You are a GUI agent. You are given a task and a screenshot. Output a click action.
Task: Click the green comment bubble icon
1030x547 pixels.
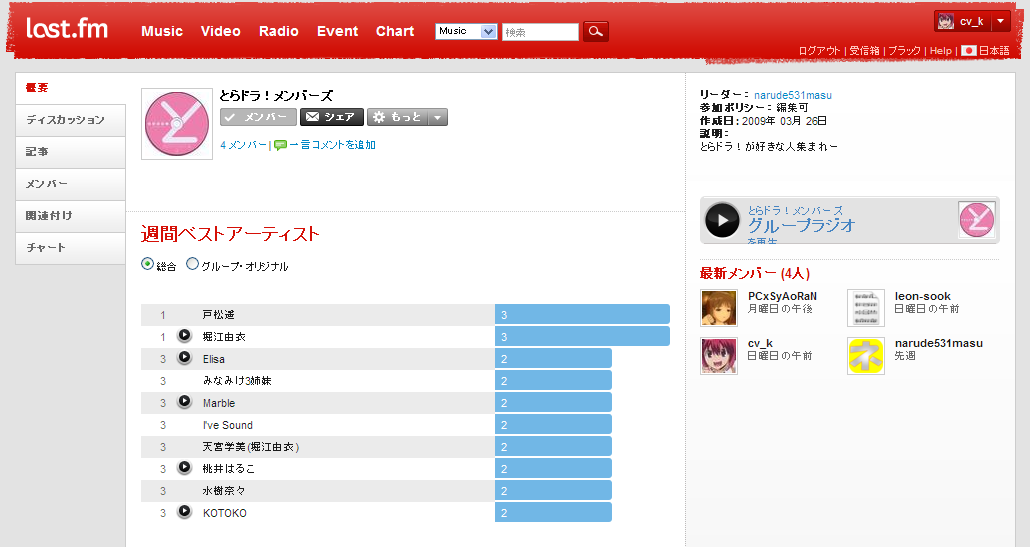[280, 145]
